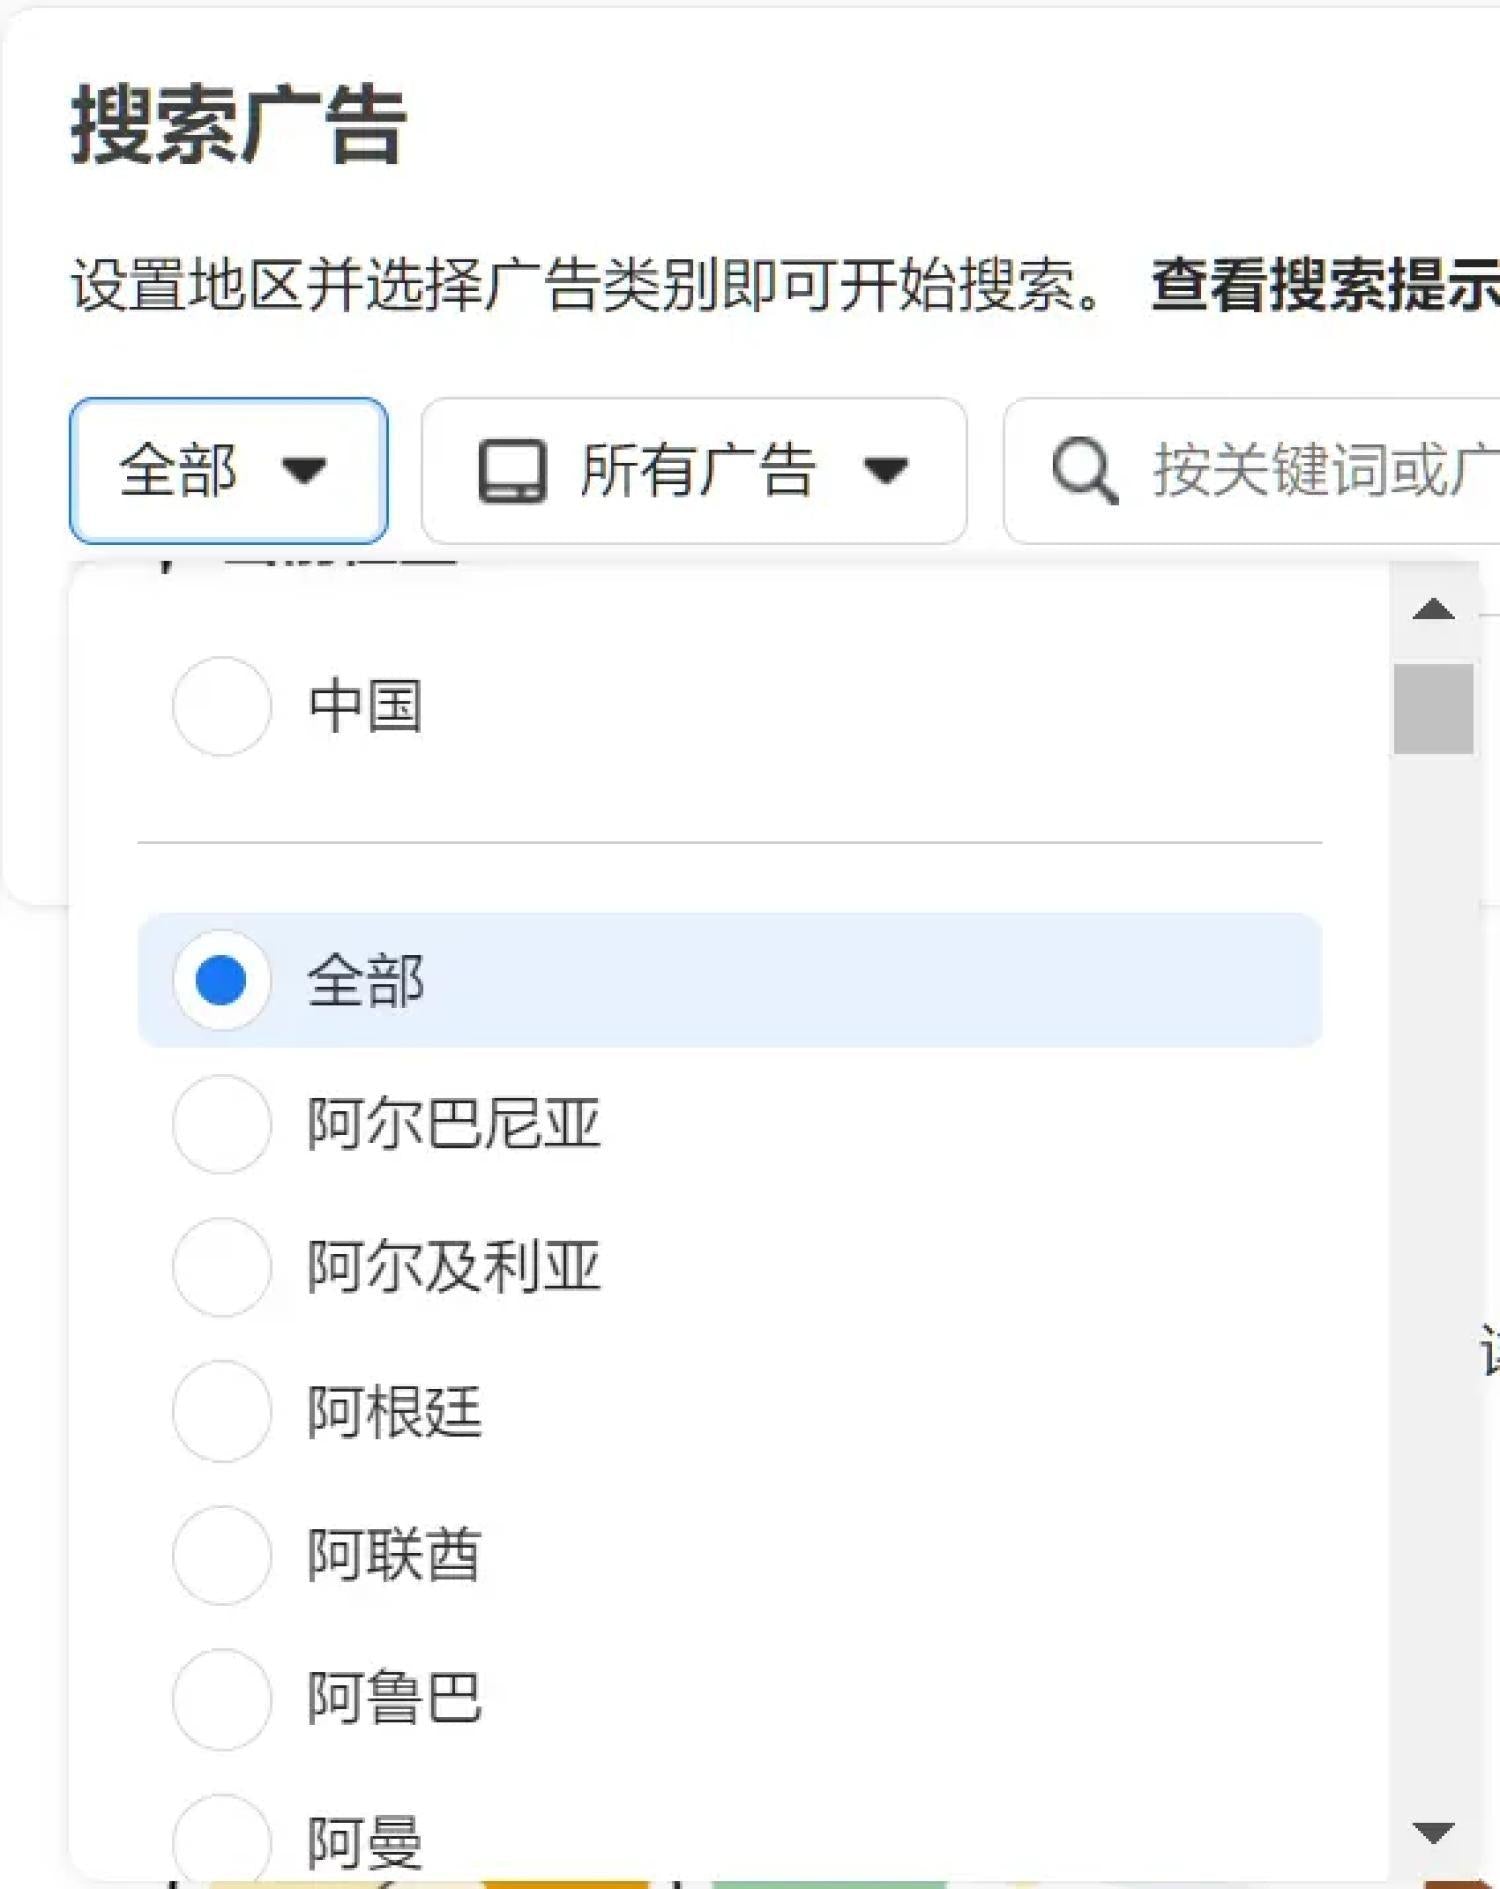Click the 所有广告 filter button
1500x1889 pixels.
(695, 470)
